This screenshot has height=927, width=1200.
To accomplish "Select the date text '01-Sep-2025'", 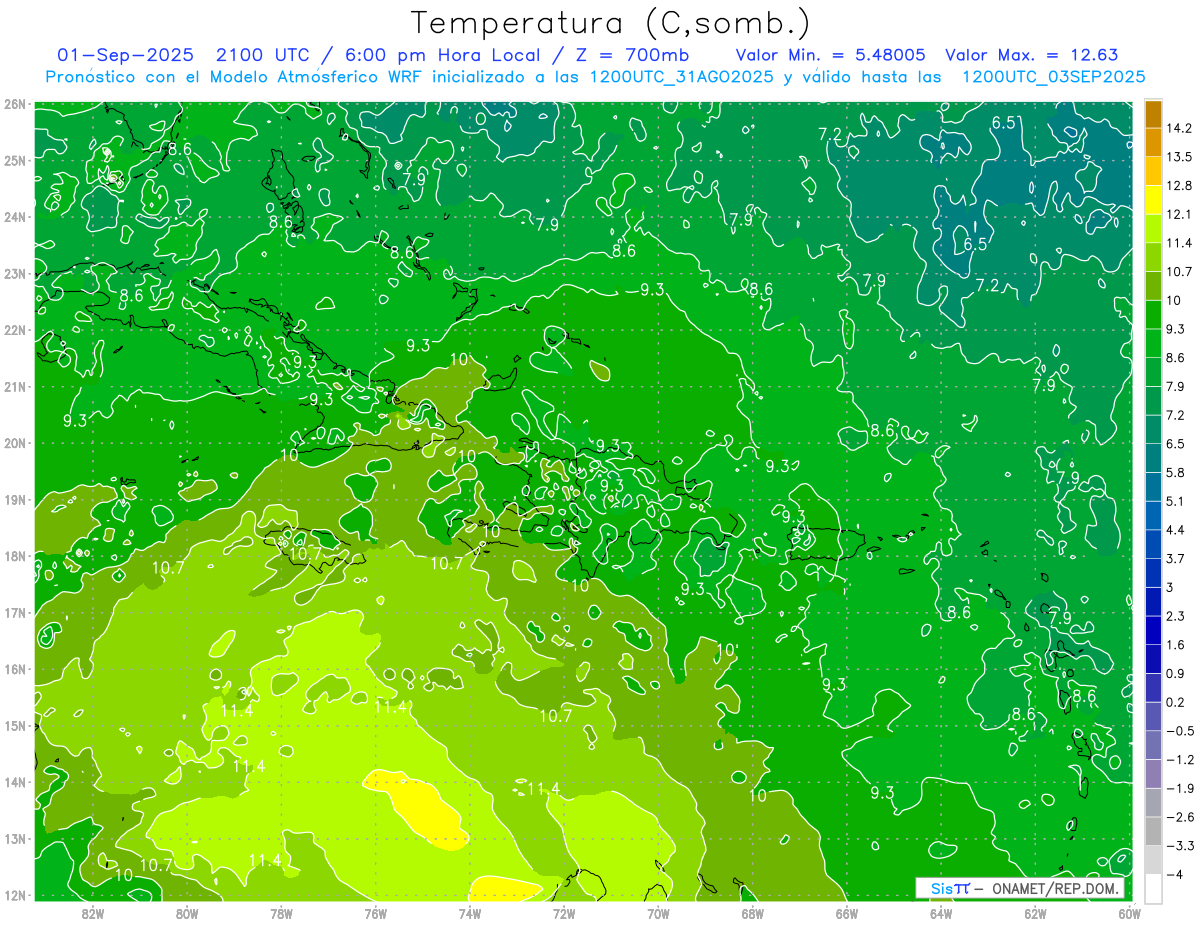I will tap(125, 56).
